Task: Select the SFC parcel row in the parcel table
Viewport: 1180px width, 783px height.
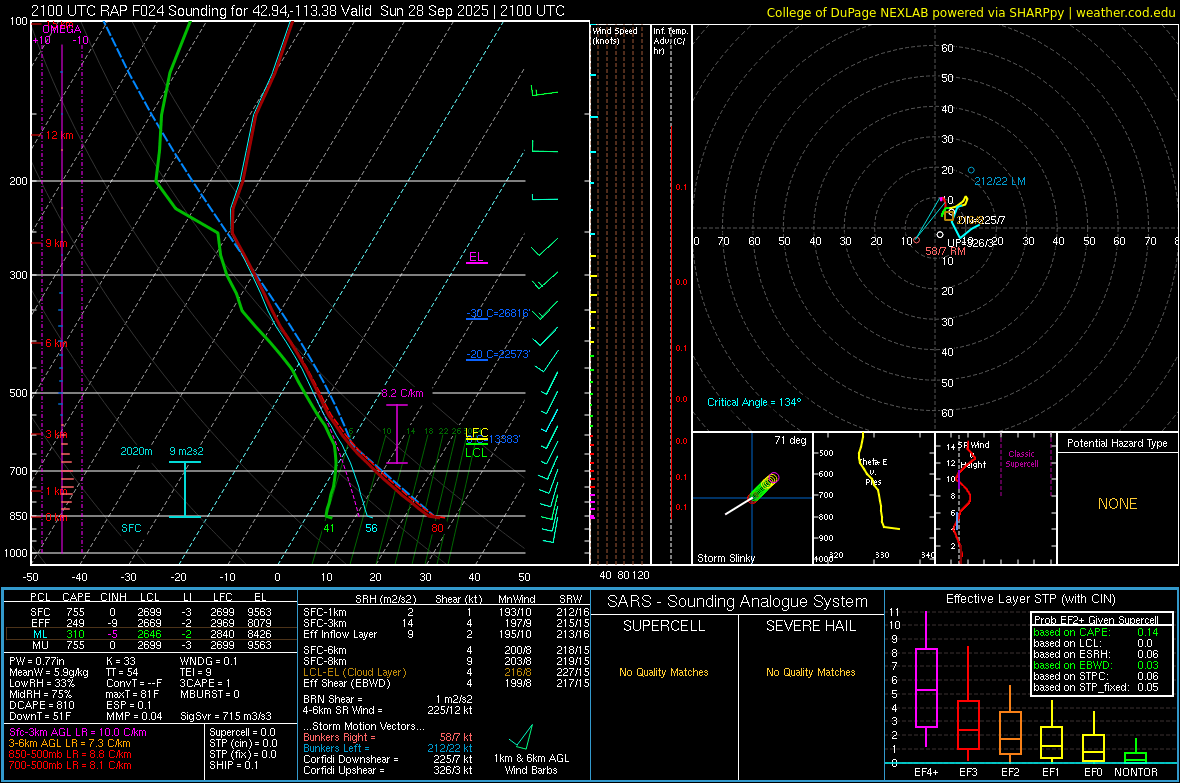Action: point(151,612)
